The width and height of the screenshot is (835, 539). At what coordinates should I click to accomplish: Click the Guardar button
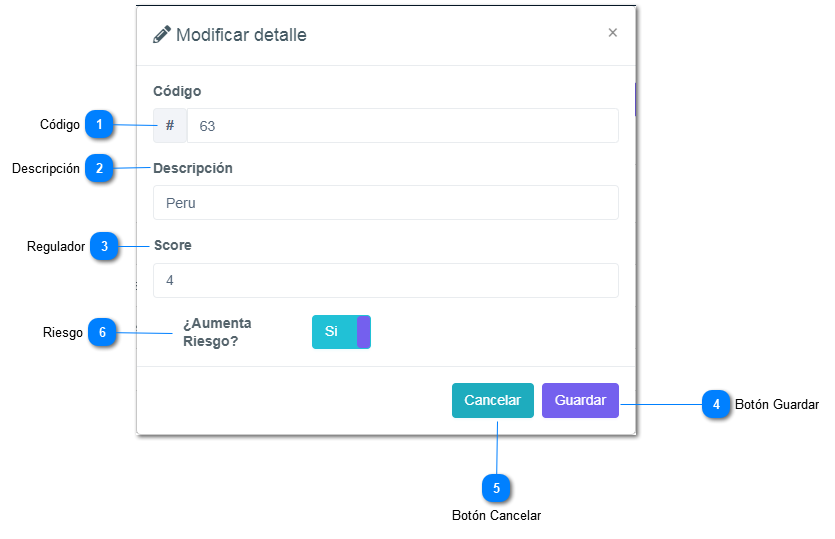[580, 400]
